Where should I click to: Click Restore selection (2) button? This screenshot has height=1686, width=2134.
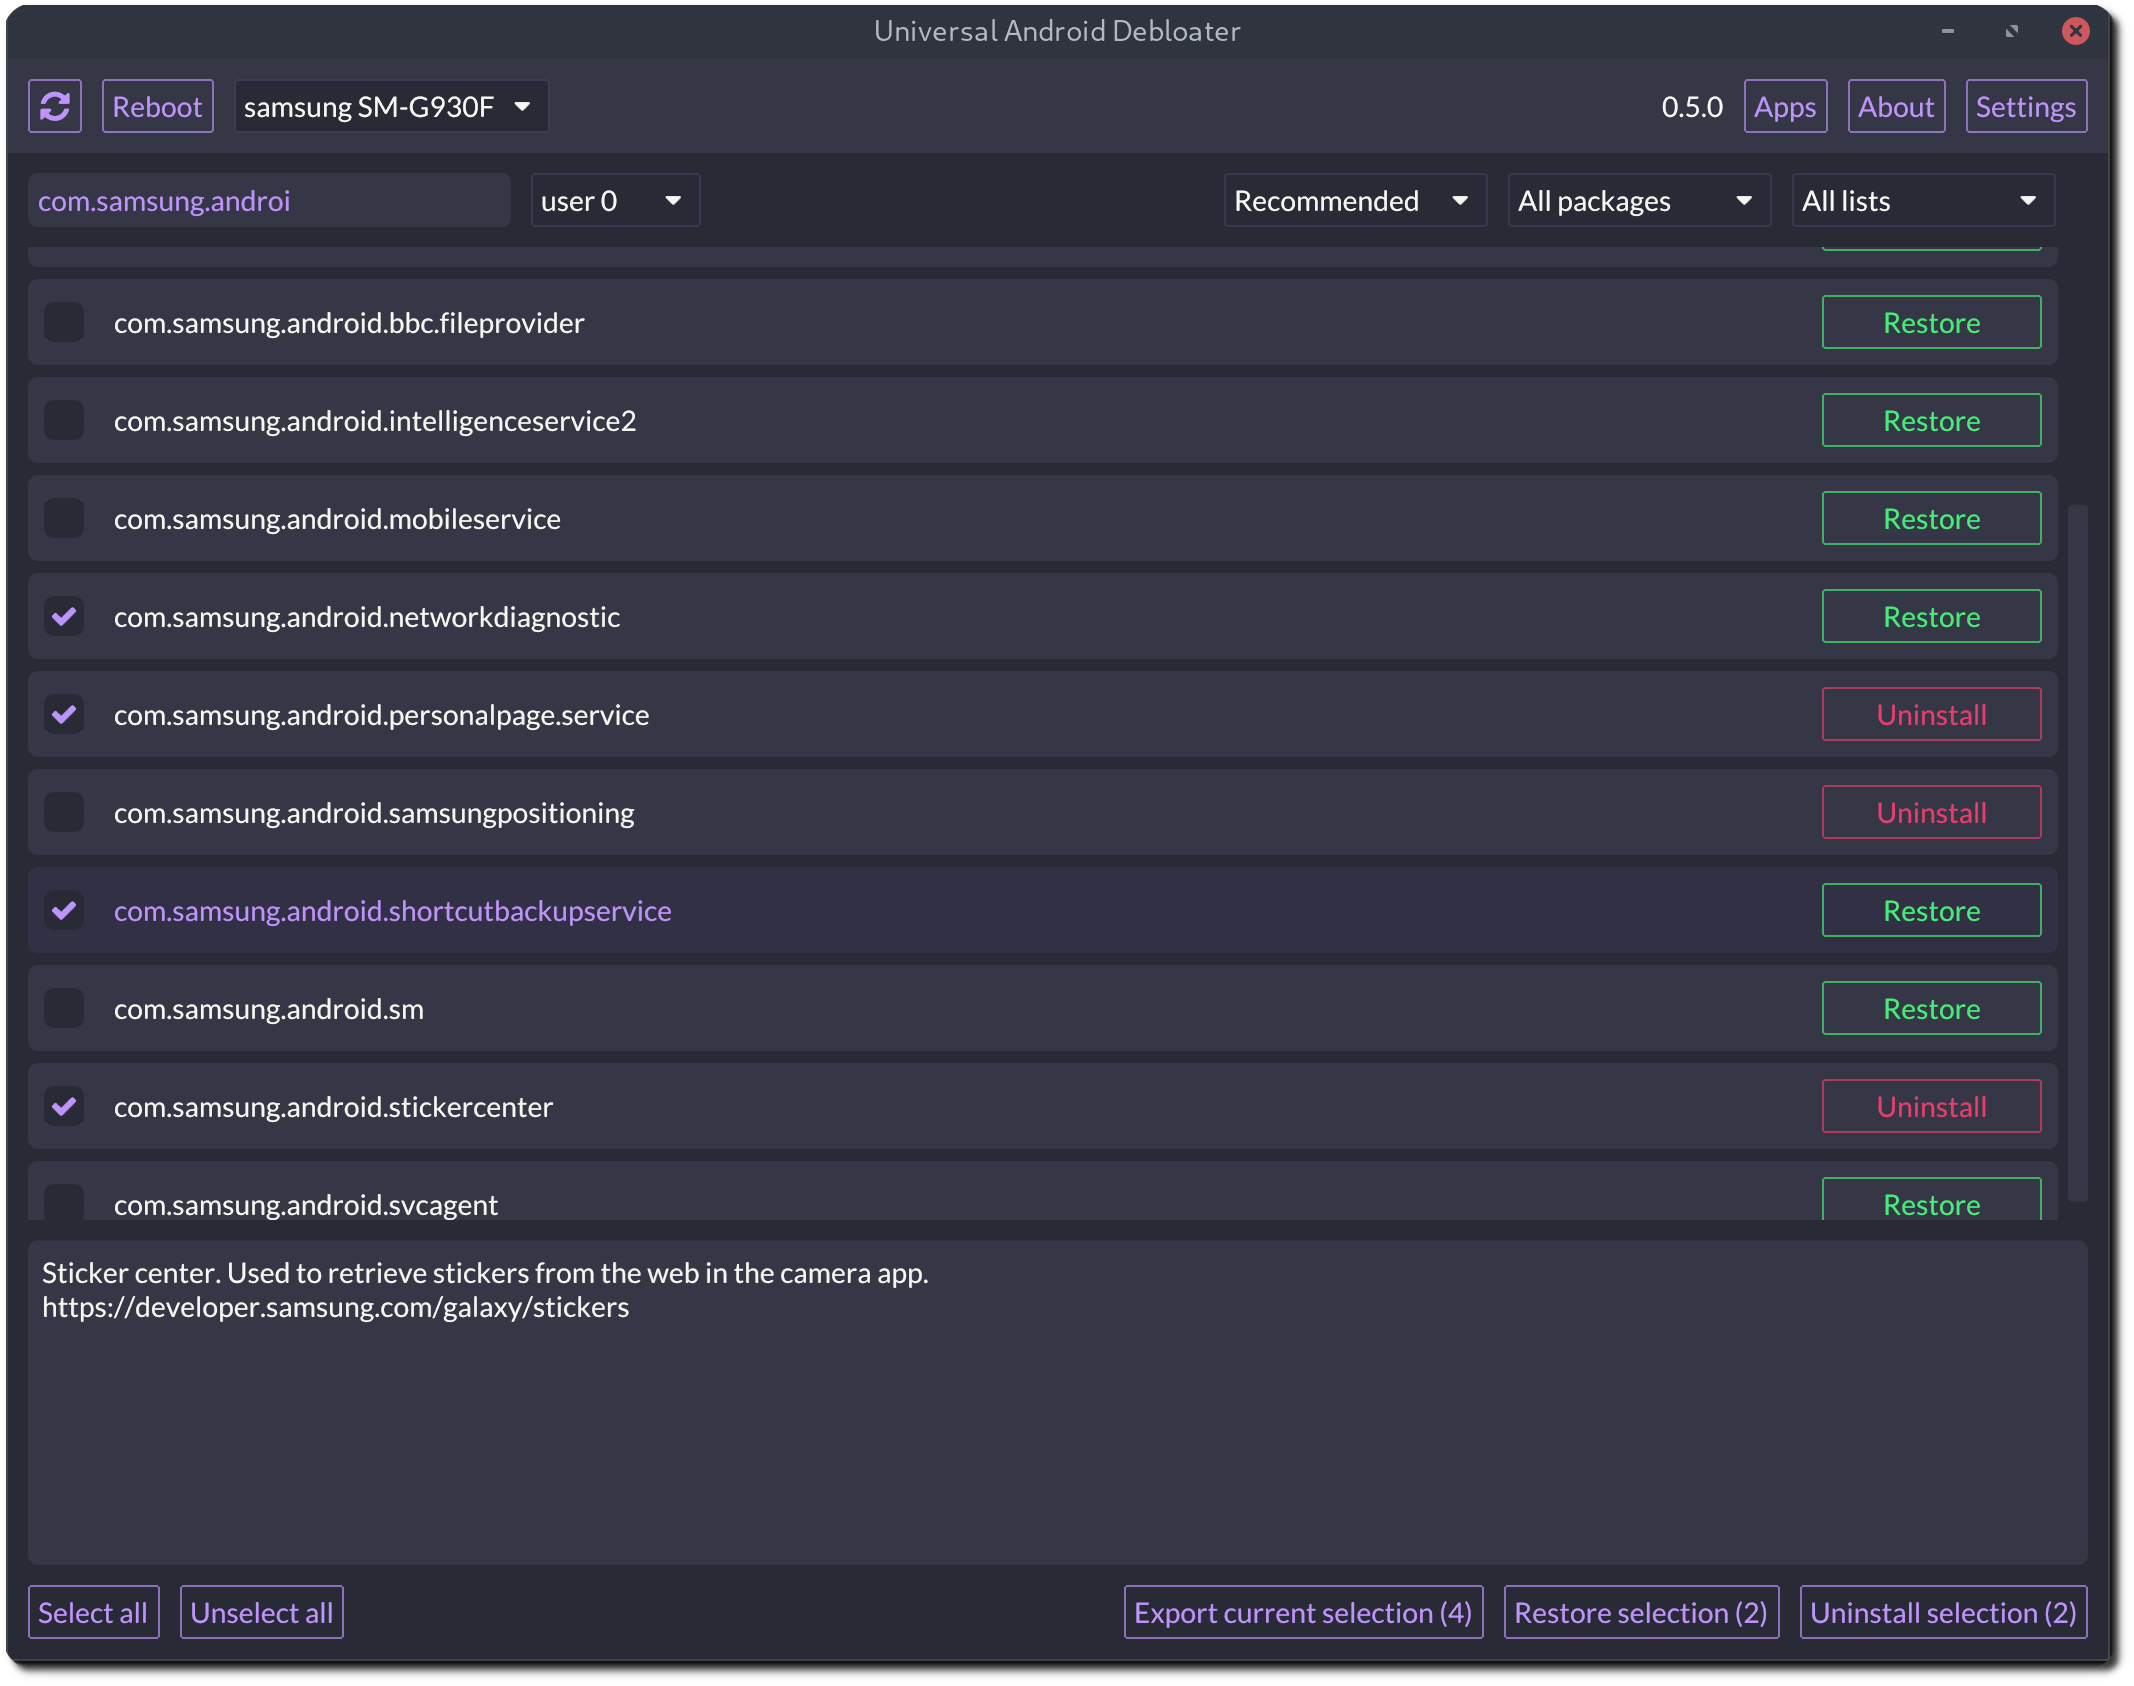1640,1611
